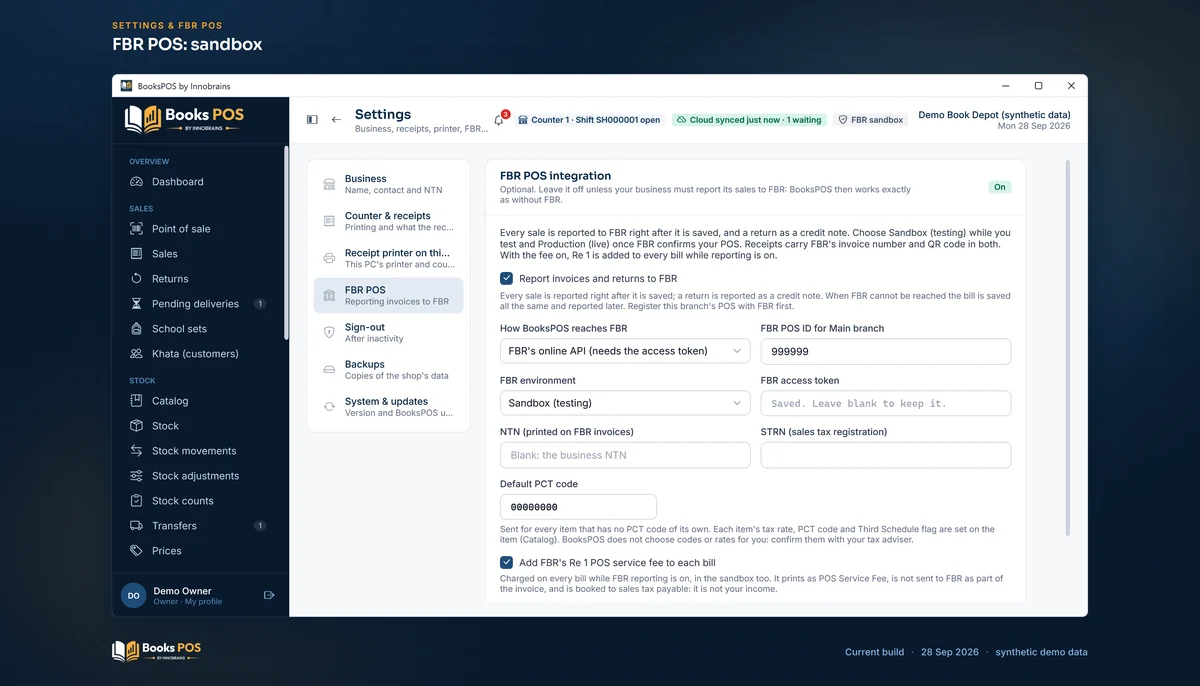Open the Catalog icon
The width and height of the screenshot is (1200, 686).
tap(137, 401)
